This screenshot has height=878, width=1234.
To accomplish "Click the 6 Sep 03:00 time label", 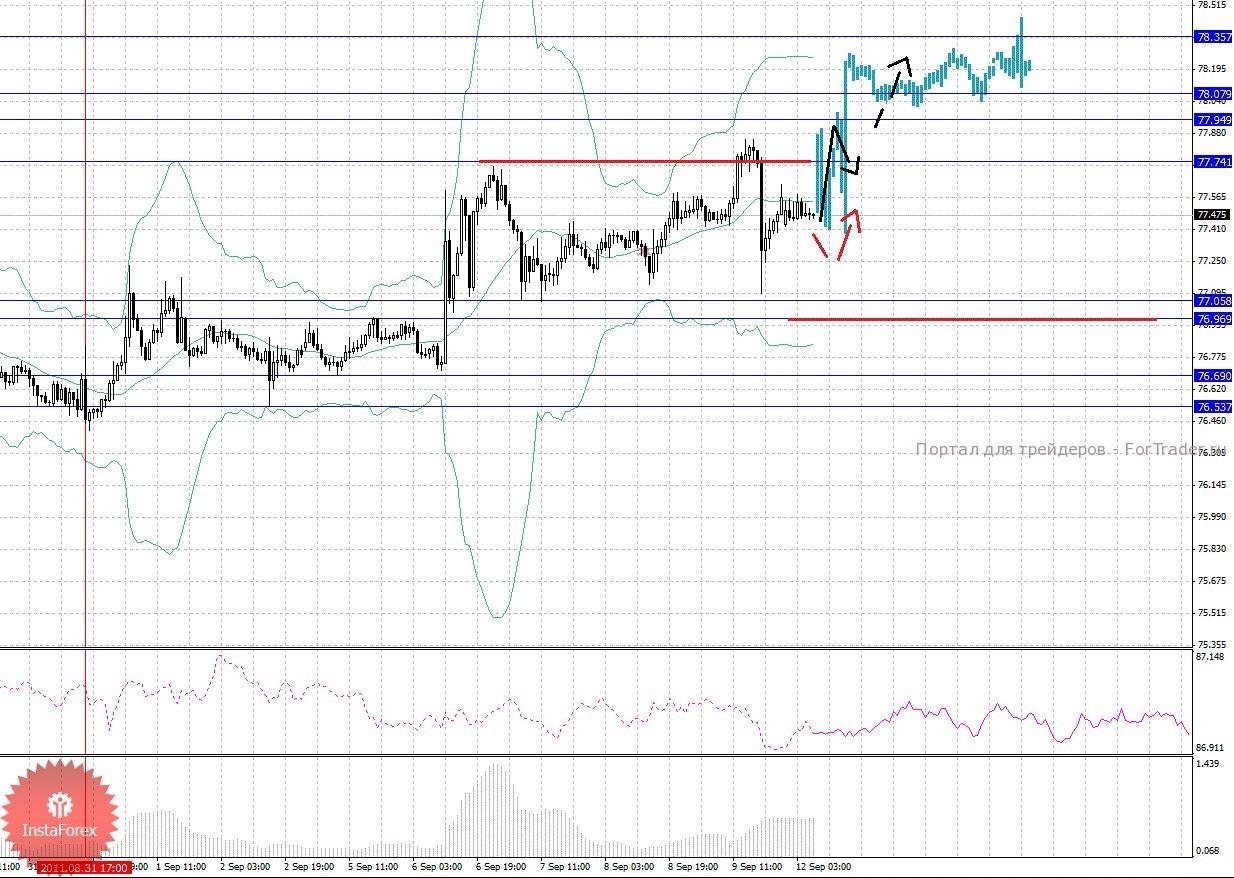I will pyautogui.click(x=437, y=868).
